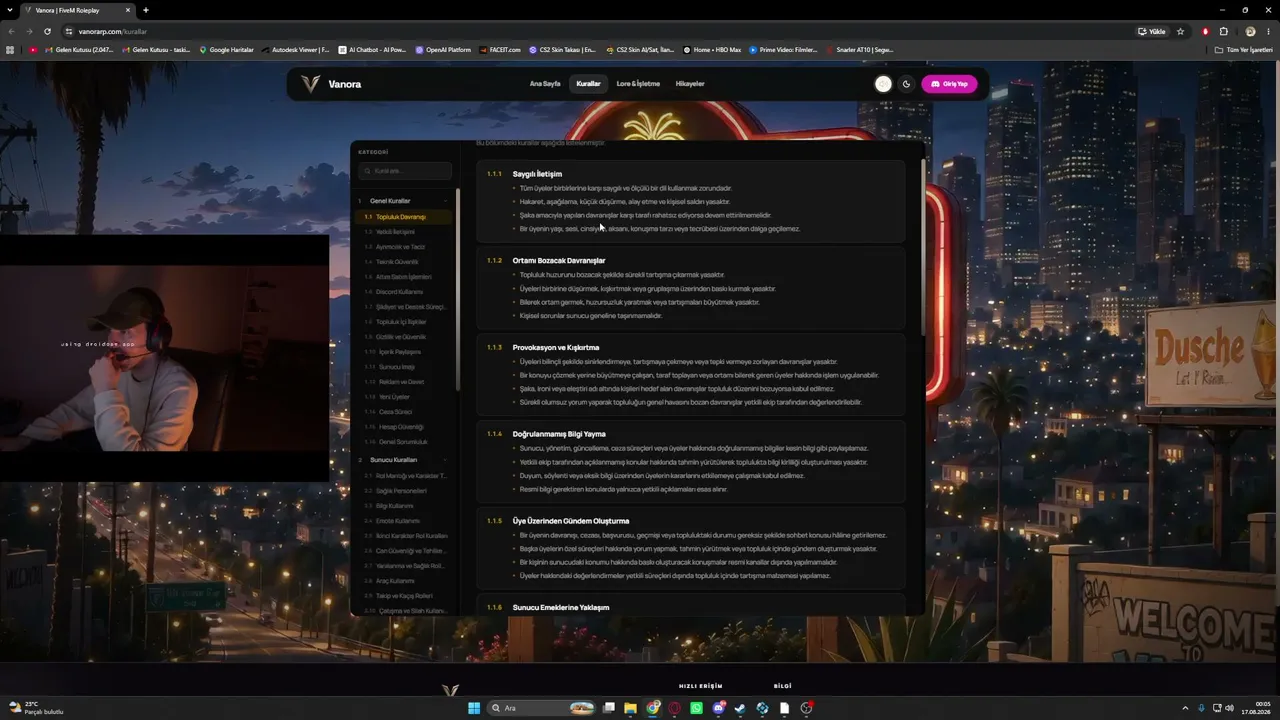
Task: Open Araç Kullanımı sidebar entry
Action: [x=394, y=581]
